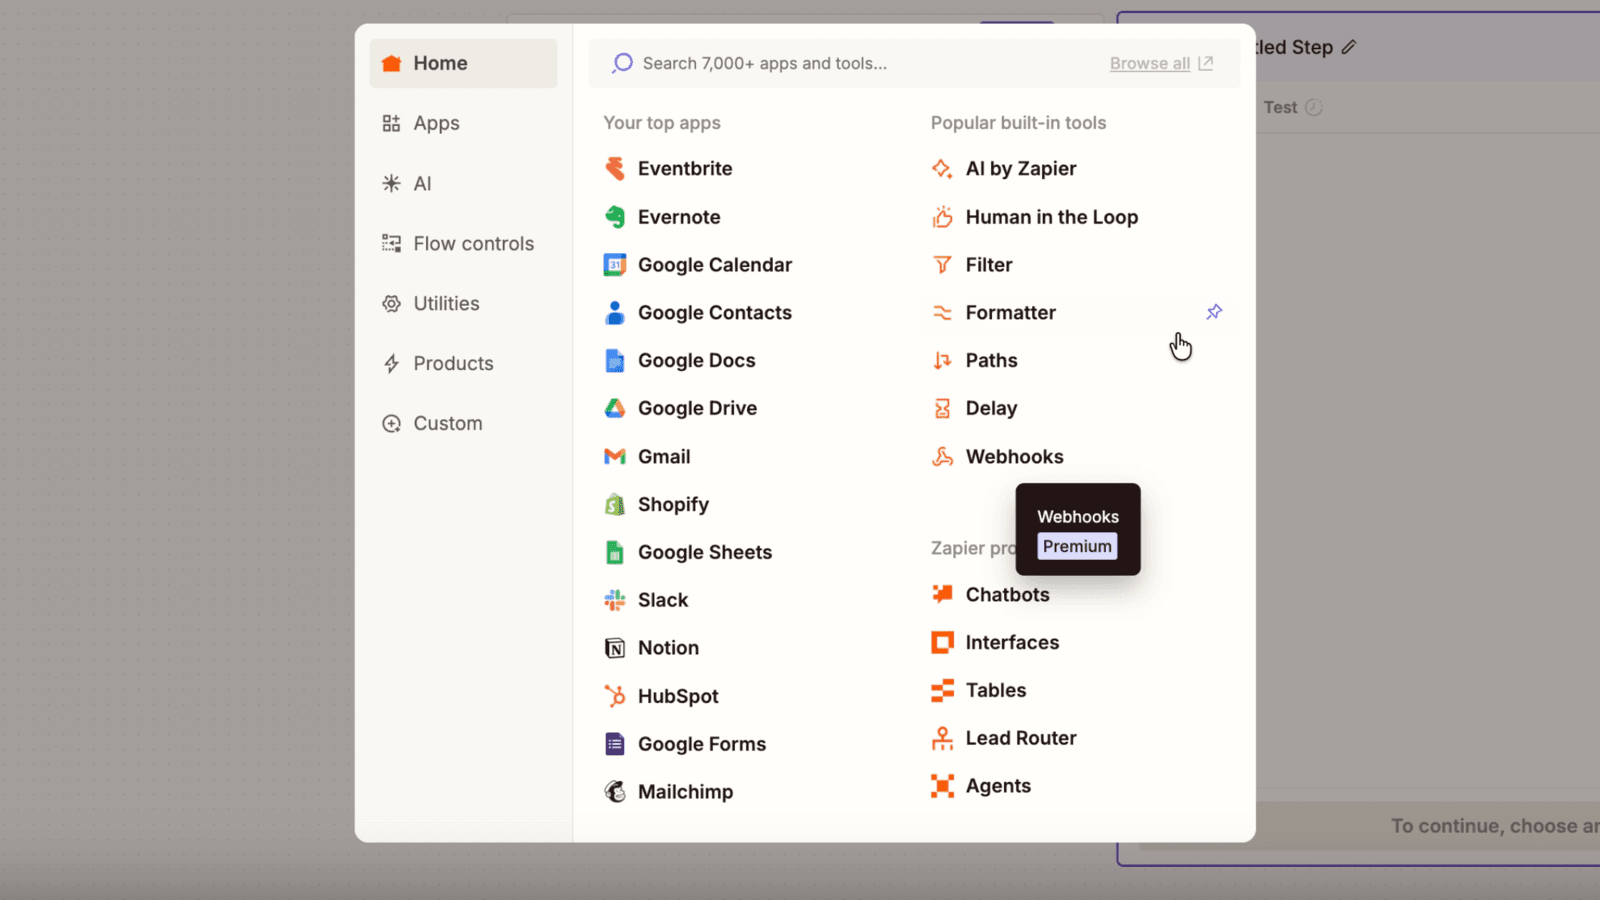Click the Webhooks tool icon
Image resolution: width=1600 pixels, height=900 pixels.
pos(942,457)
